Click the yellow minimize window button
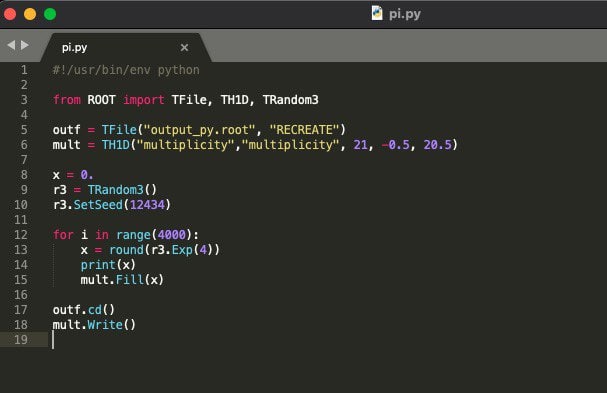607x393 pixels. click(x=30, y=14)
